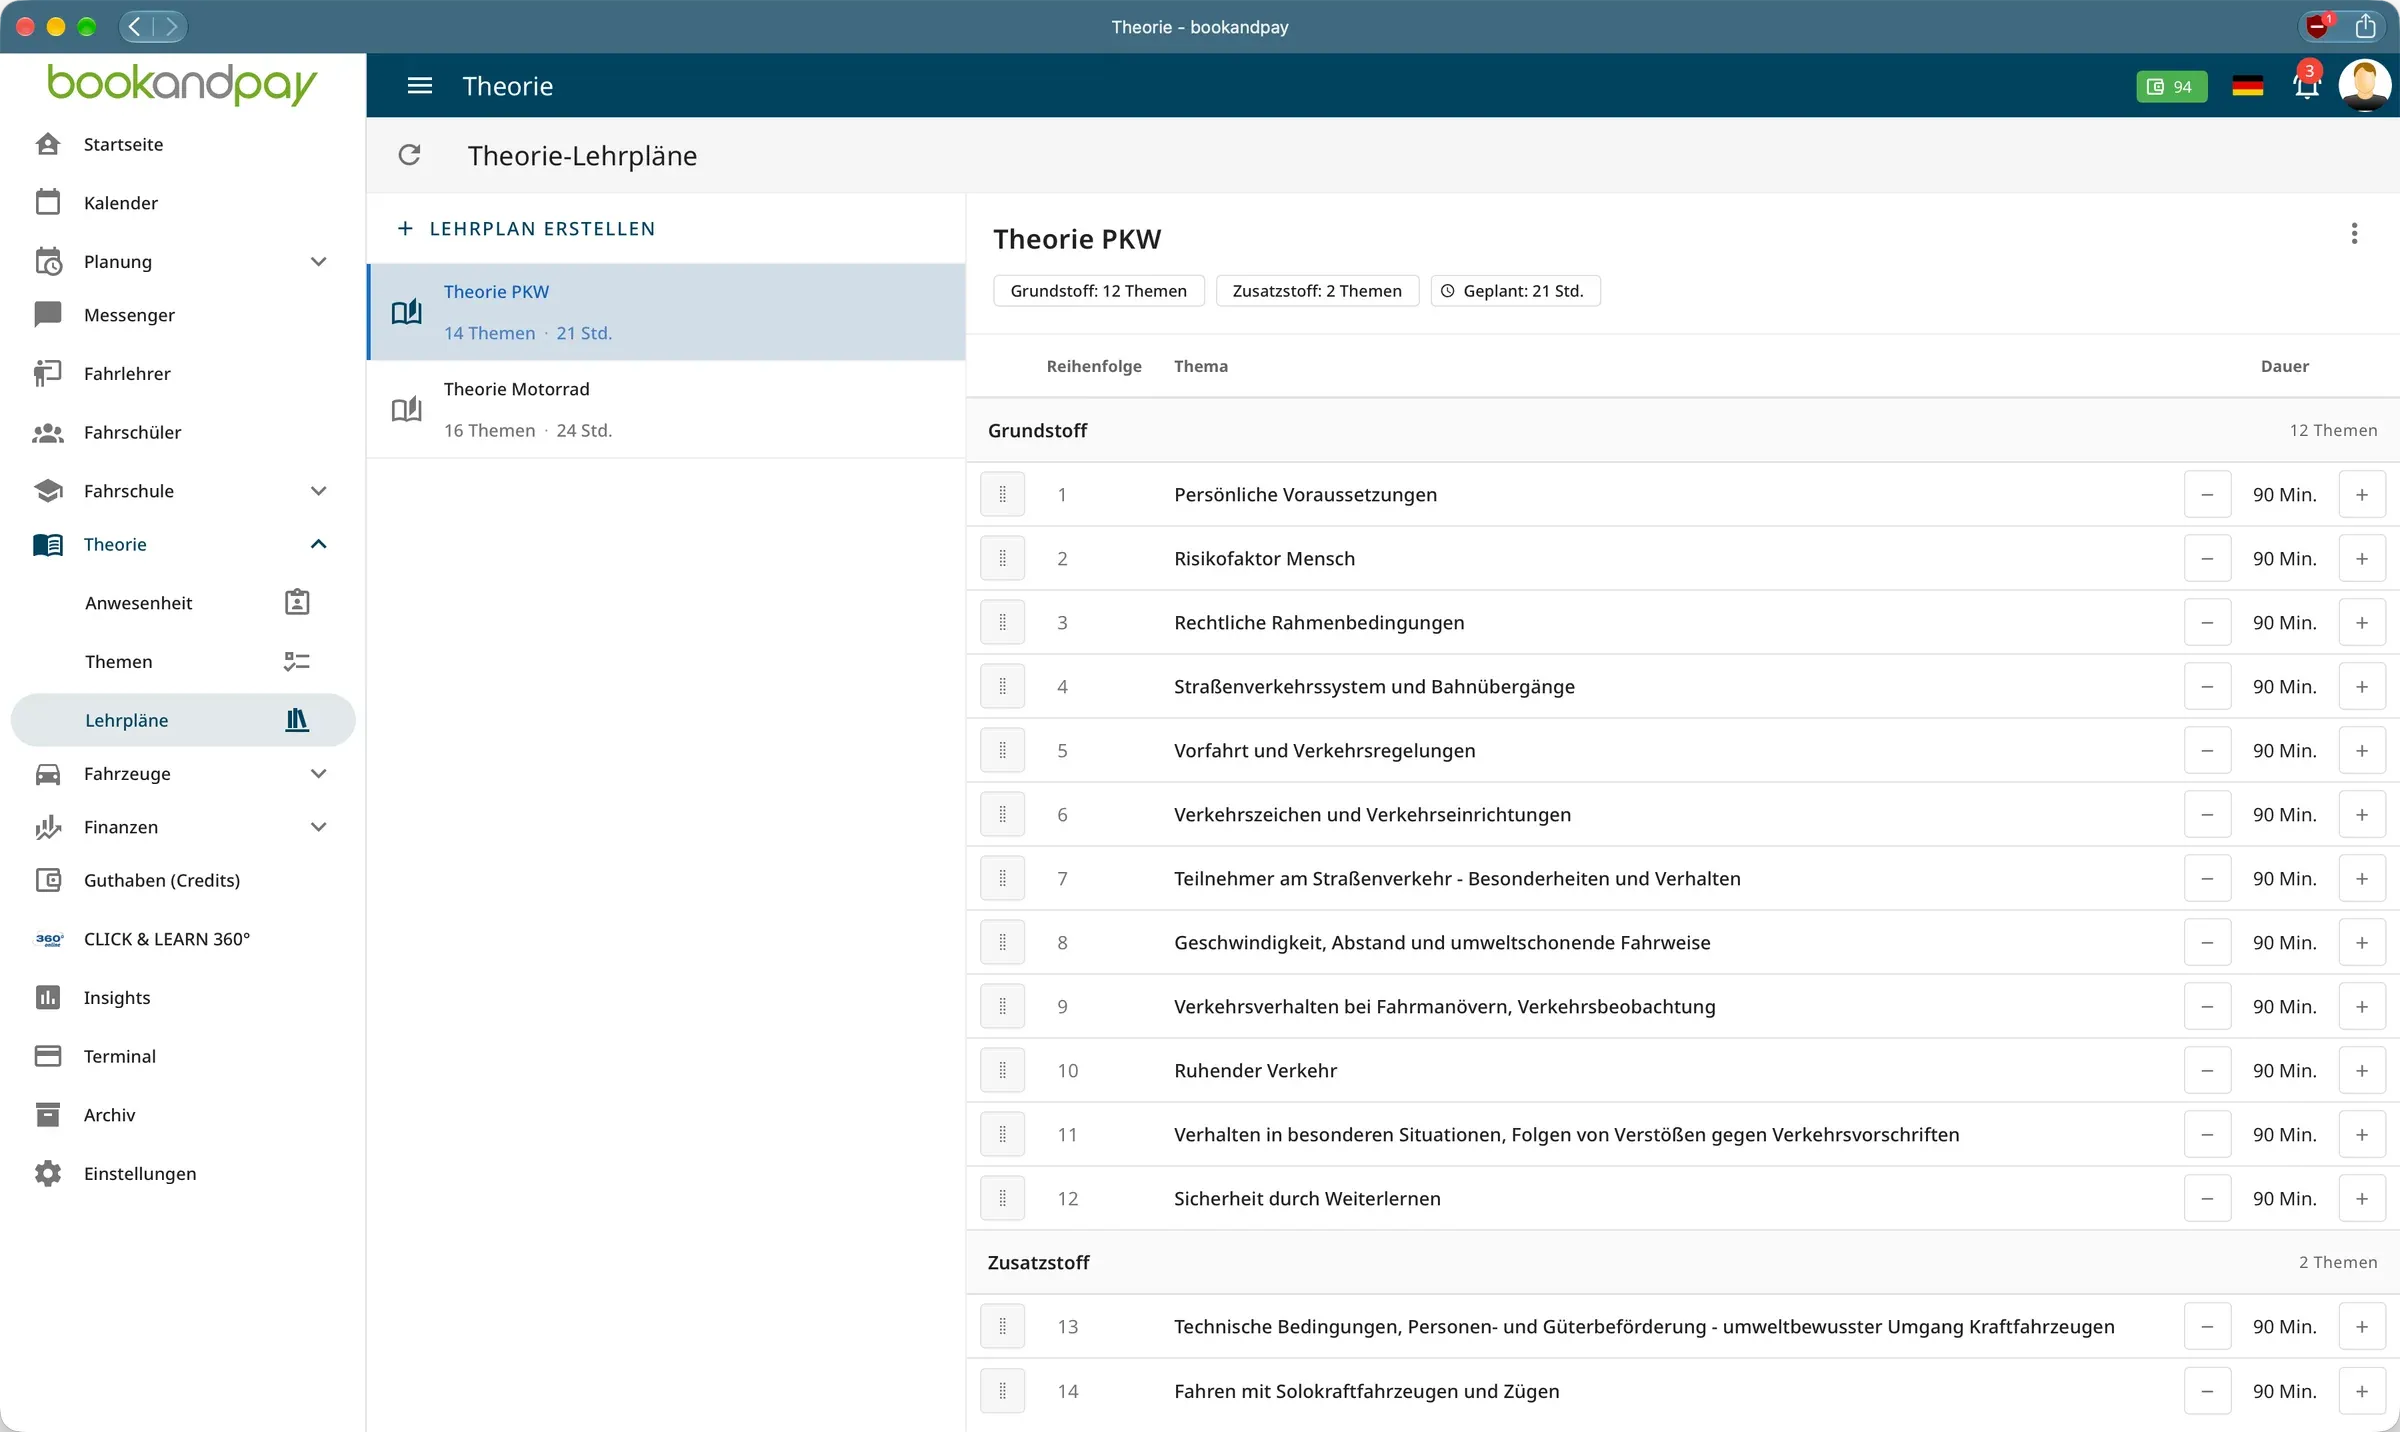The height and width of the screenshot is (1432, 2400).
Task: Click the drag handle of Risikofaktor Mensch row
Action: pos(1002,558)
